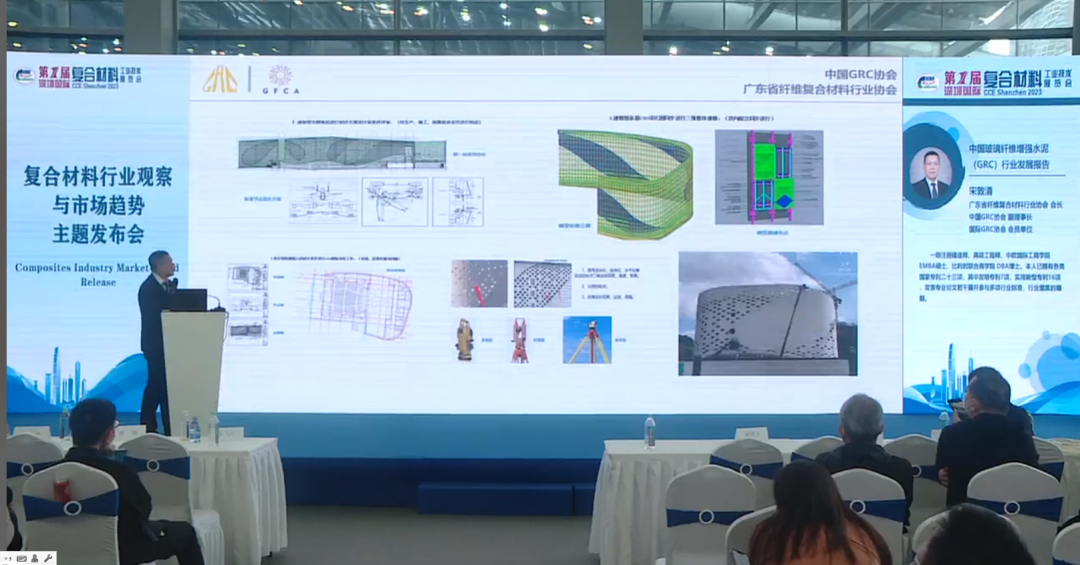Click the person icon in bottom toolbar

coord(34,557)
